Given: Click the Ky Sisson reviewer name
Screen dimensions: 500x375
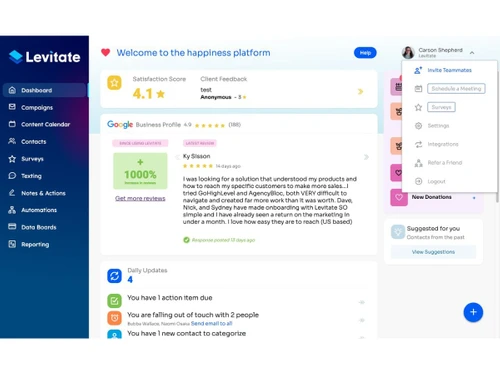Looking at the screenshot, I should [196, 156].
